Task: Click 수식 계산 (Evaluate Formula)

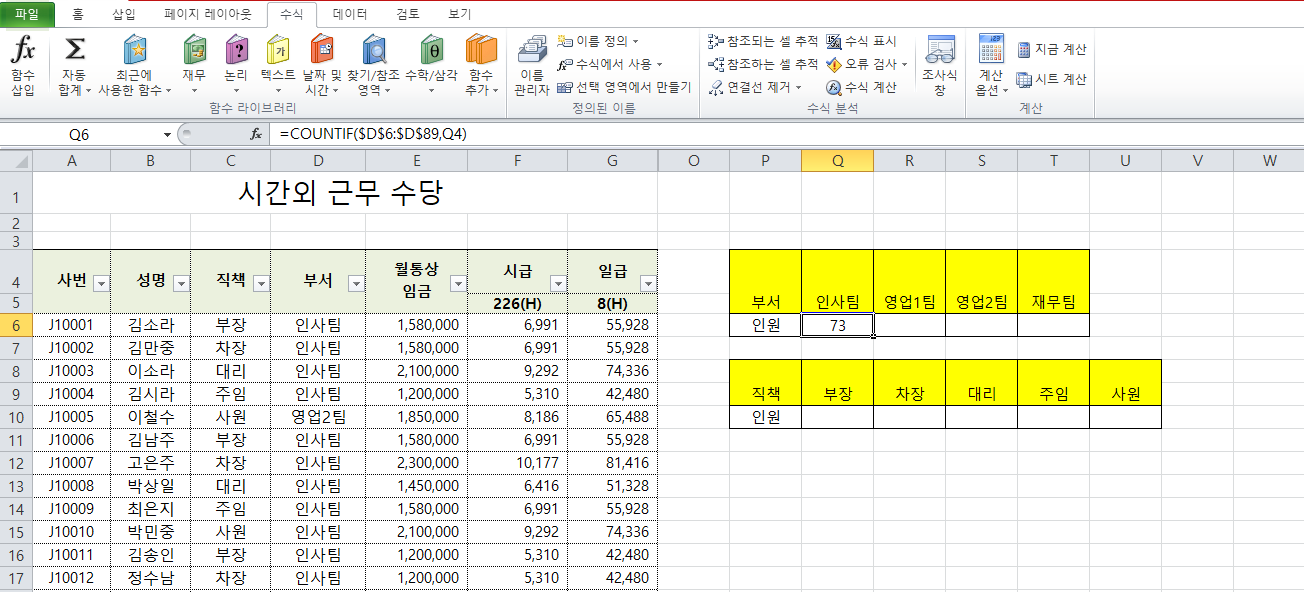Action: point(862,87)
